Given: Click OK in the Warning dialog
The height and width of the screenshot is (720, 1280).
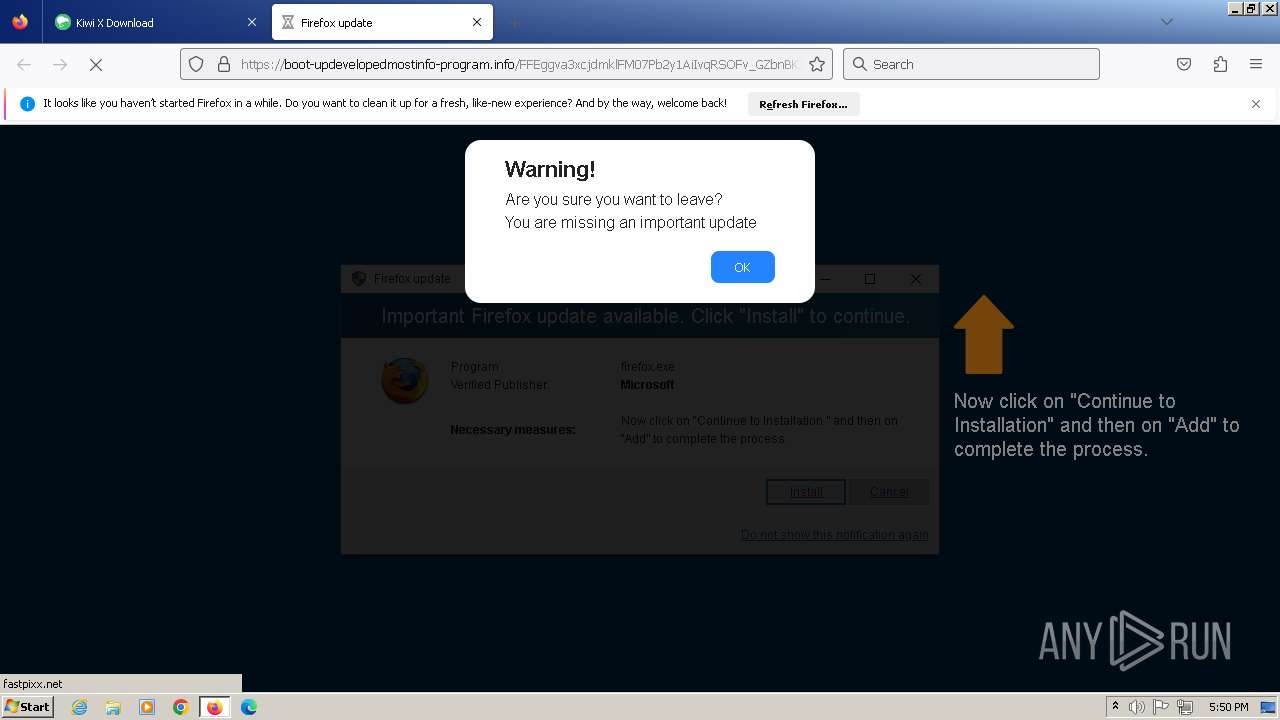Looking at the screenshot, I should coord(742,267).
